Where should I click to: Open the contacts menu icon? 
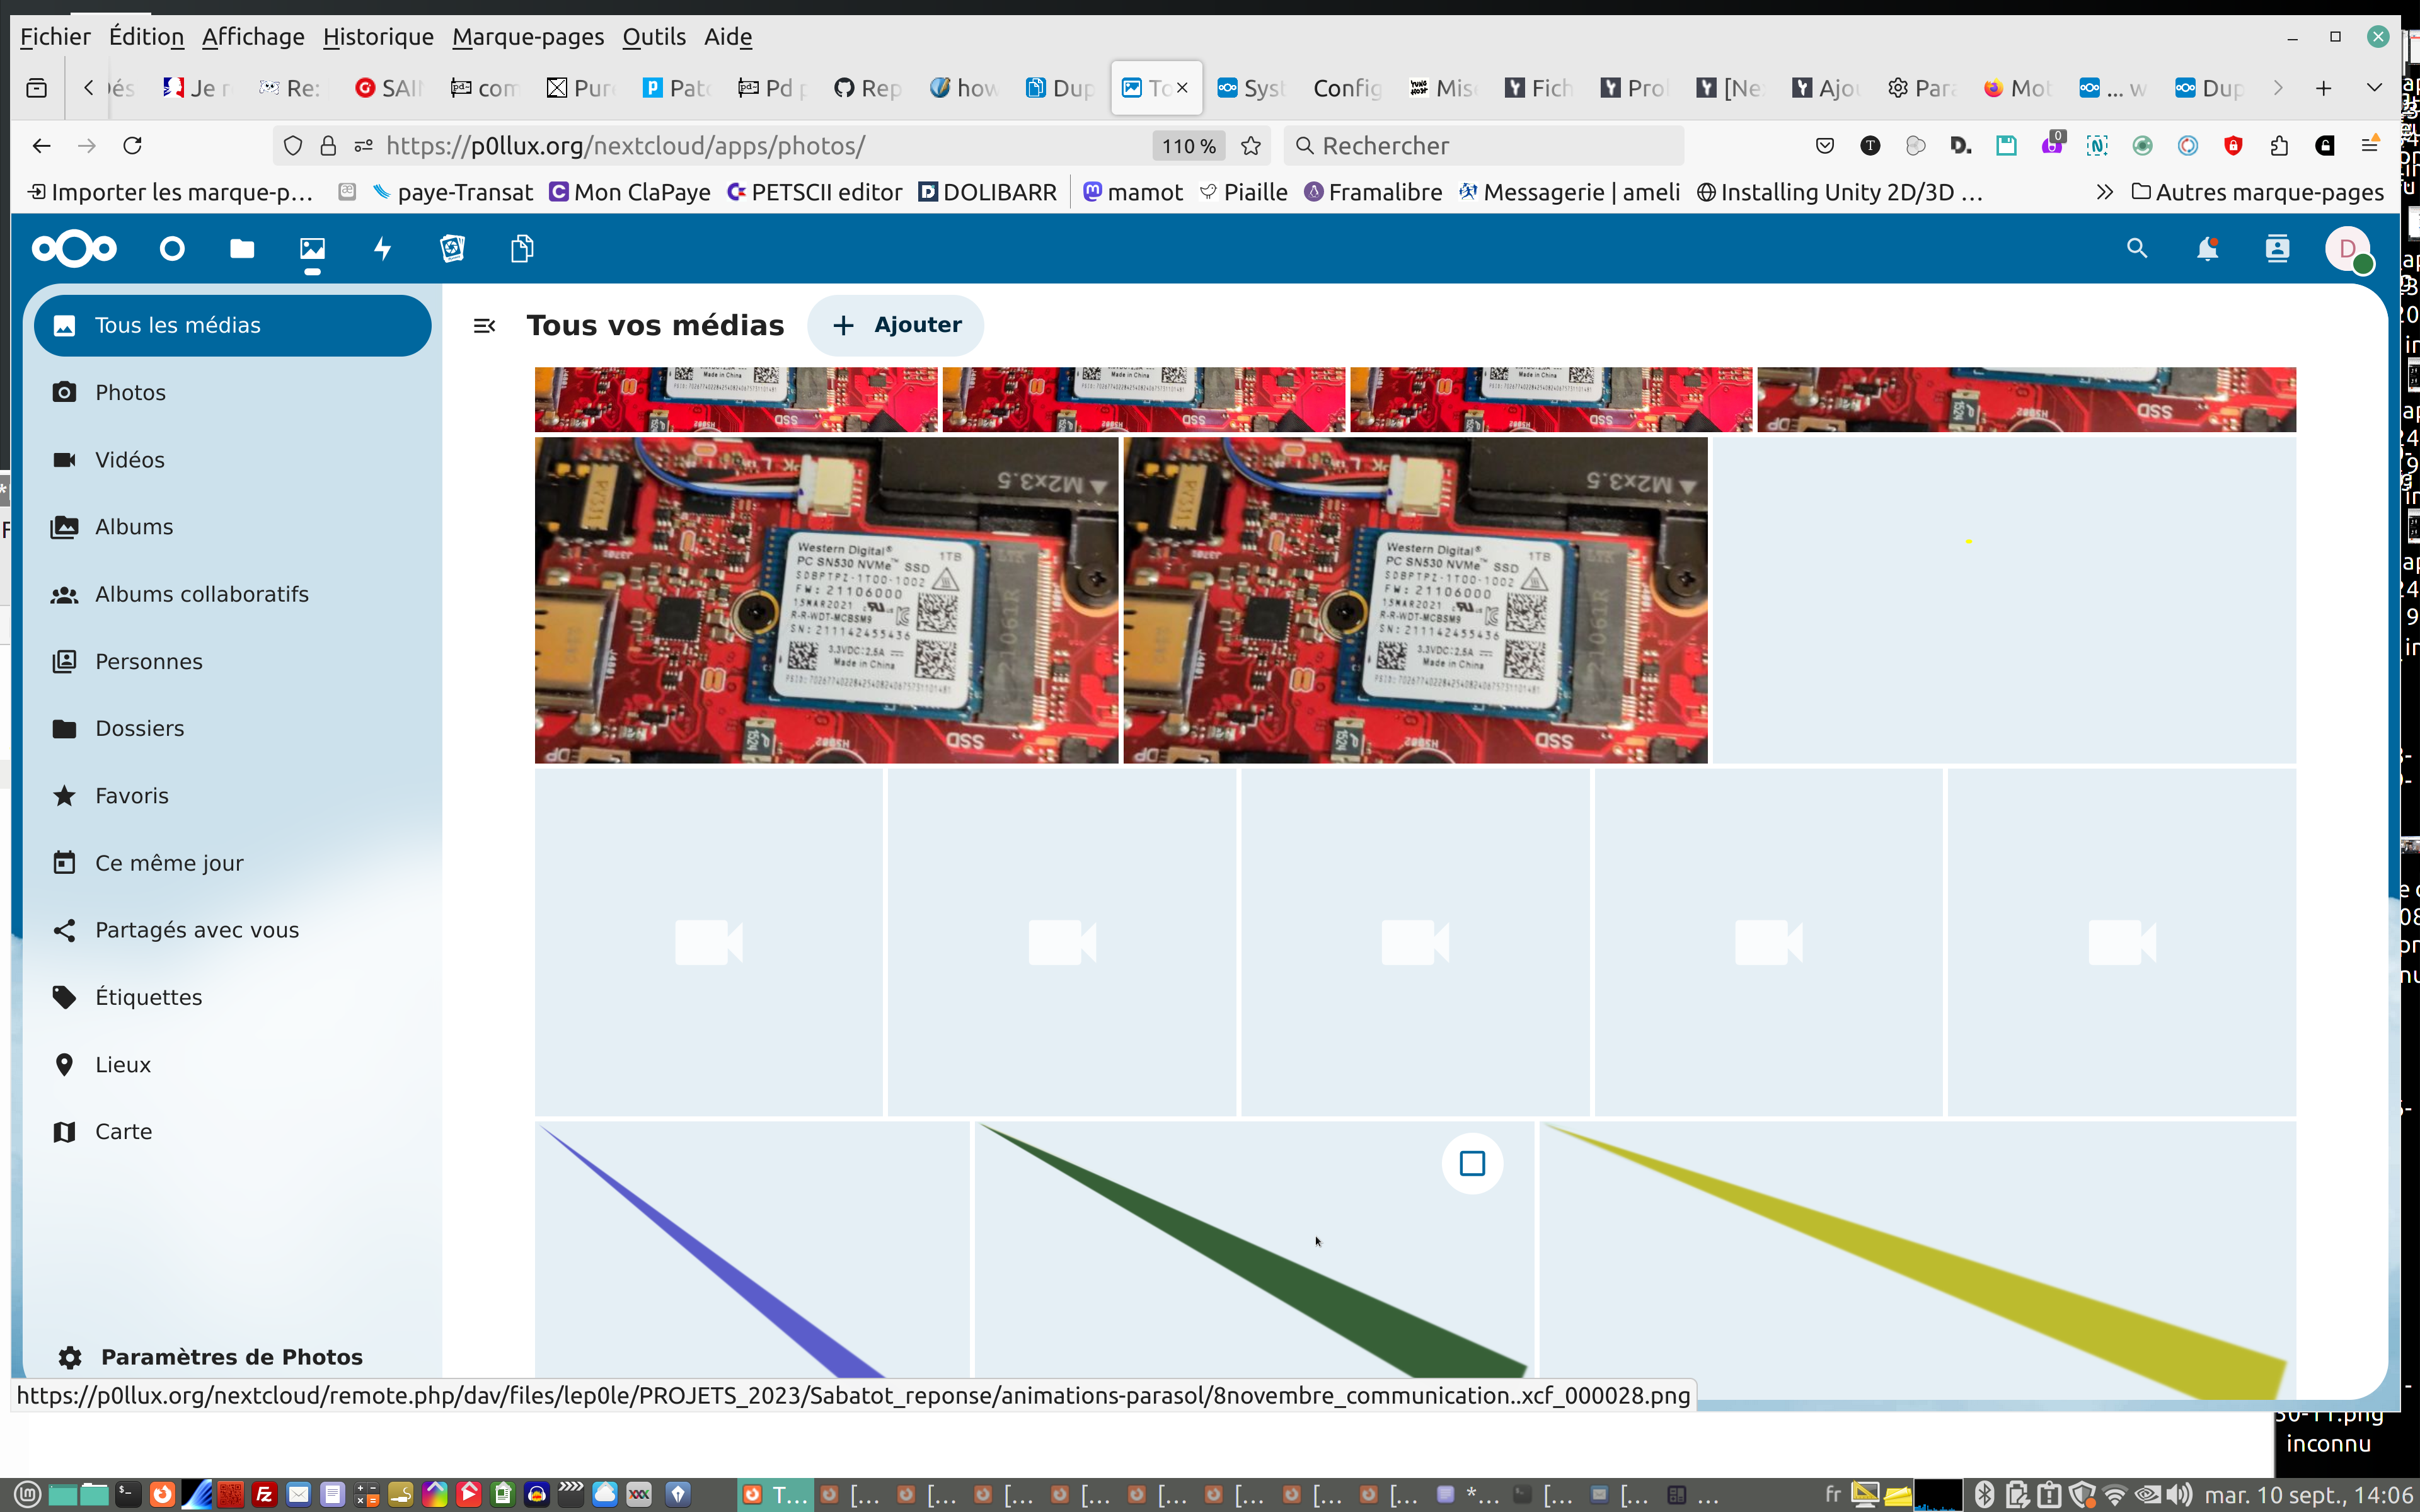pyautogui.click(x=2277, y=248)
